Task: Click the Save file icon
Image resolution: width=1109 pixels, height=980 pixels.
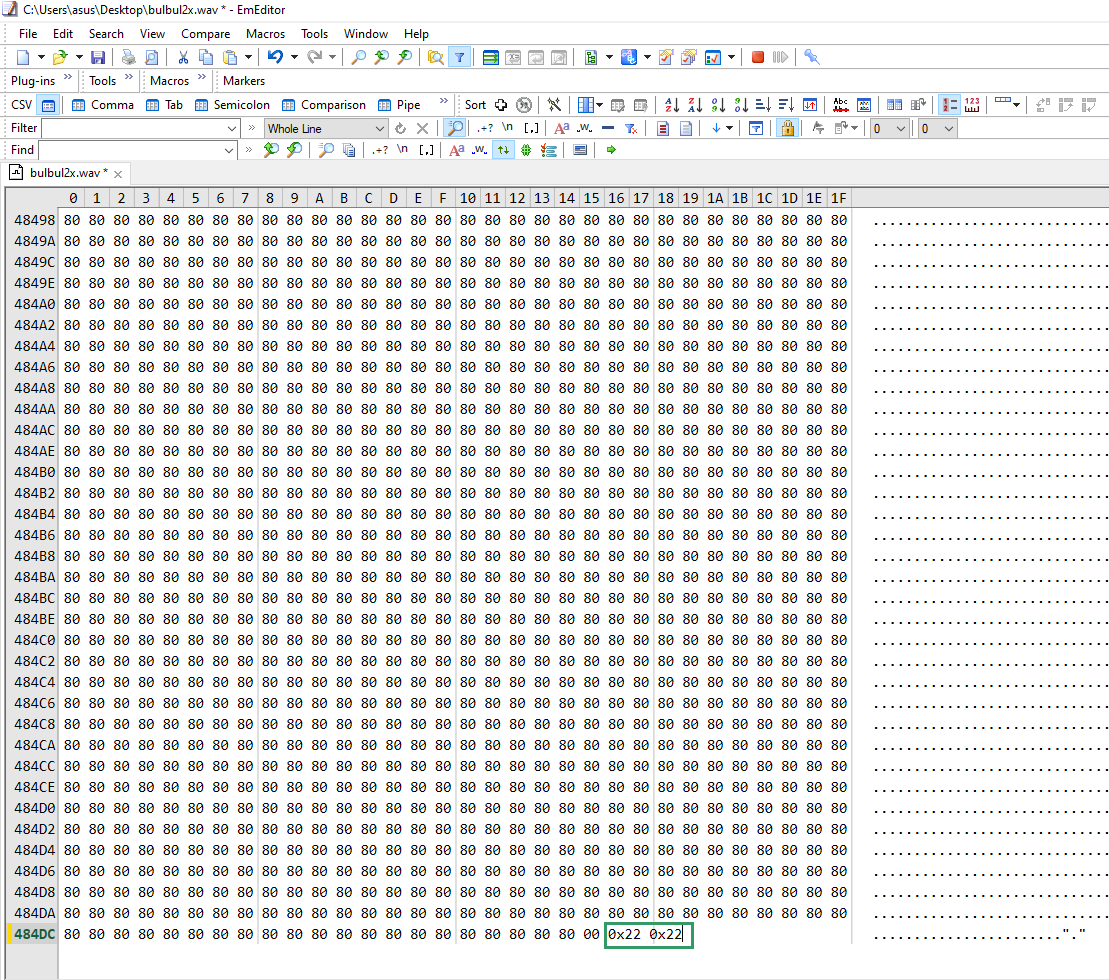Action: tap(98, 57)
